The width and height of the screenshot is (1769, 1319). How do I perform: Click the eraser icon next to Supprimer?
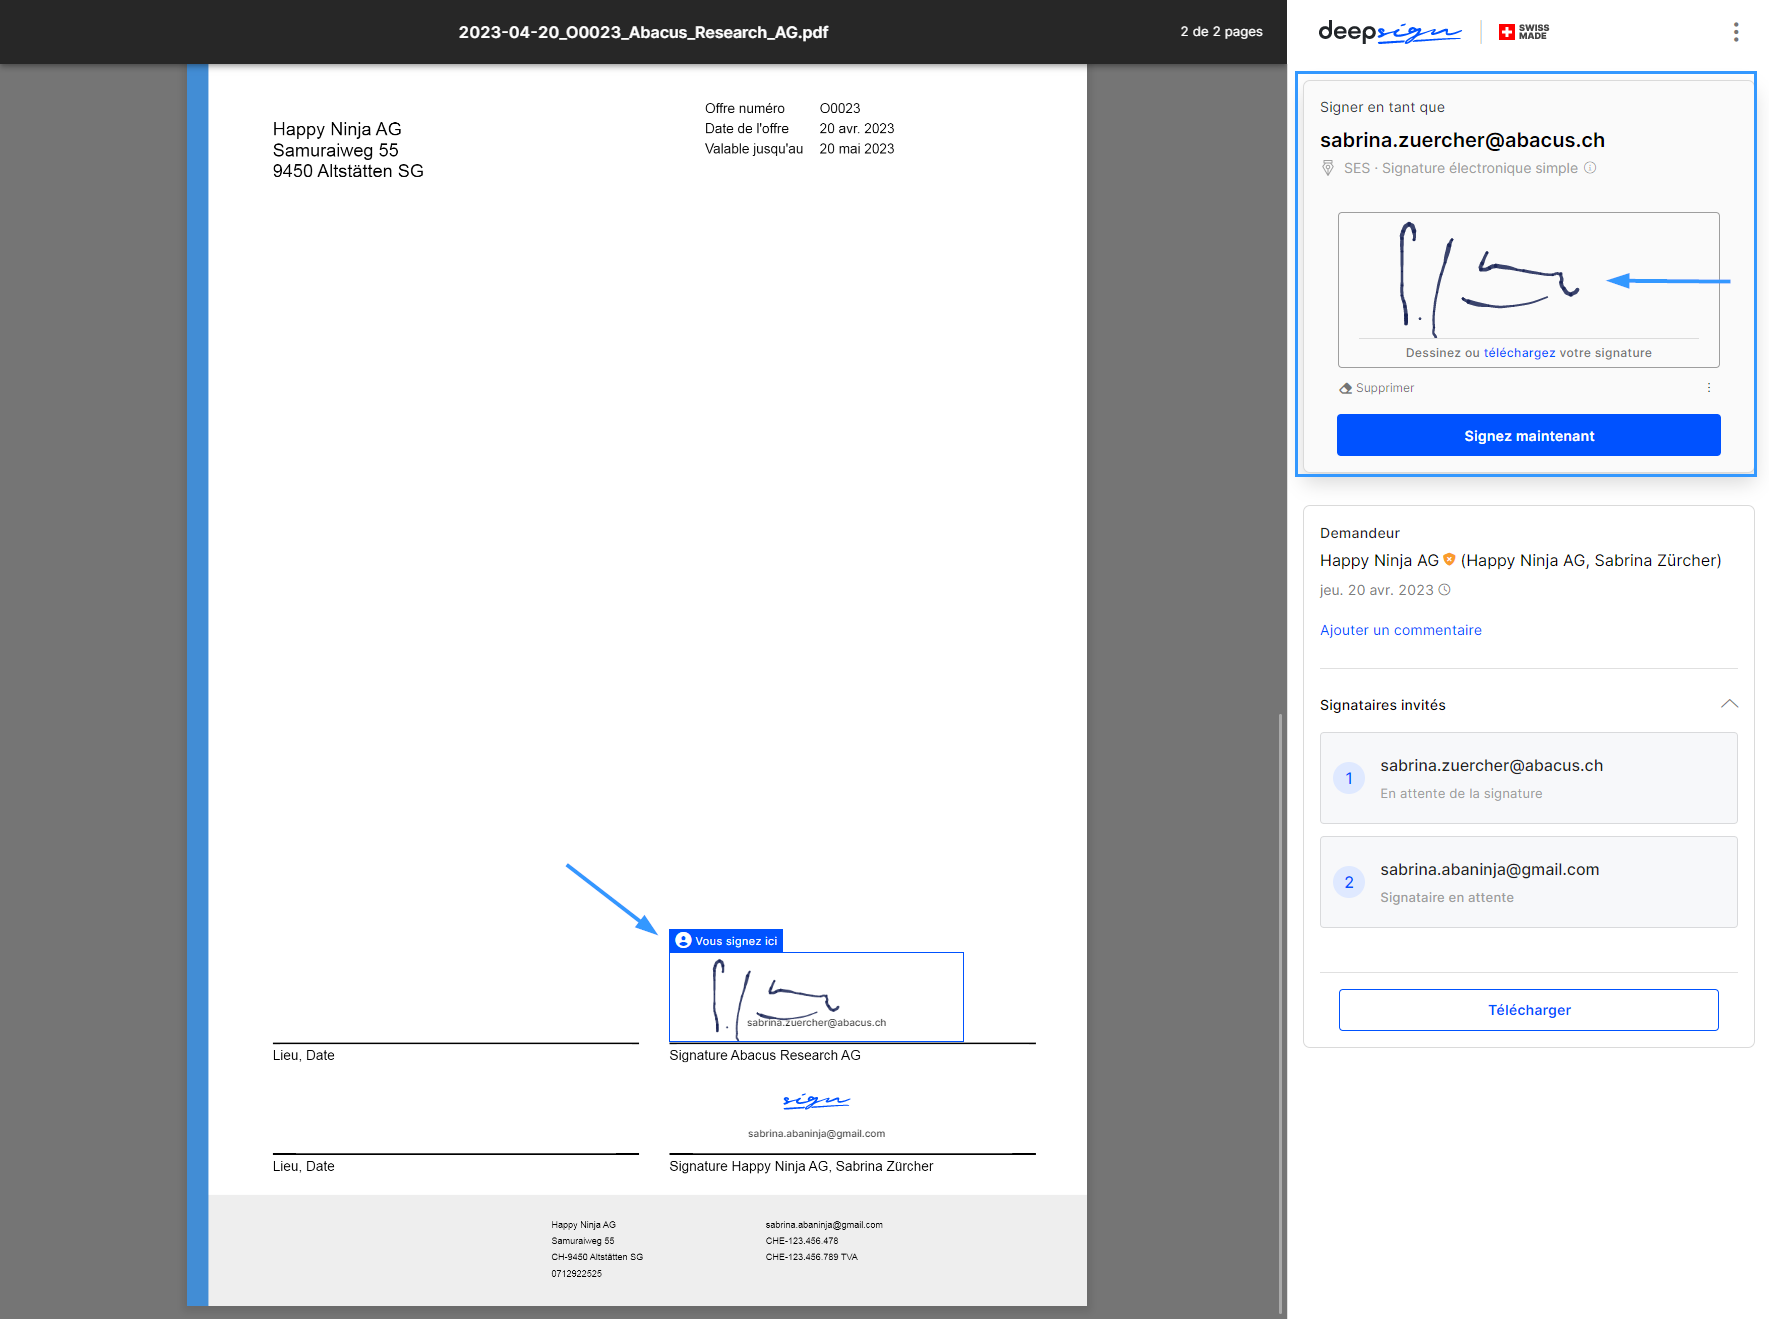[1345, 388]
